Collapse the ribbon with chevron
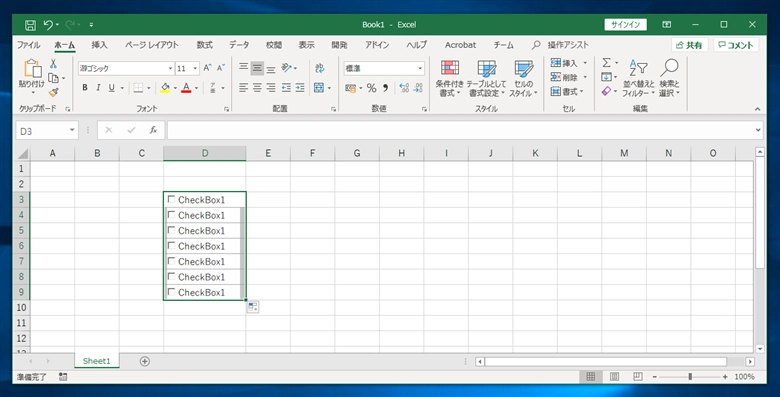Viewport: 780px width, 397px height. pyautogui.click(x=757, y=109)
